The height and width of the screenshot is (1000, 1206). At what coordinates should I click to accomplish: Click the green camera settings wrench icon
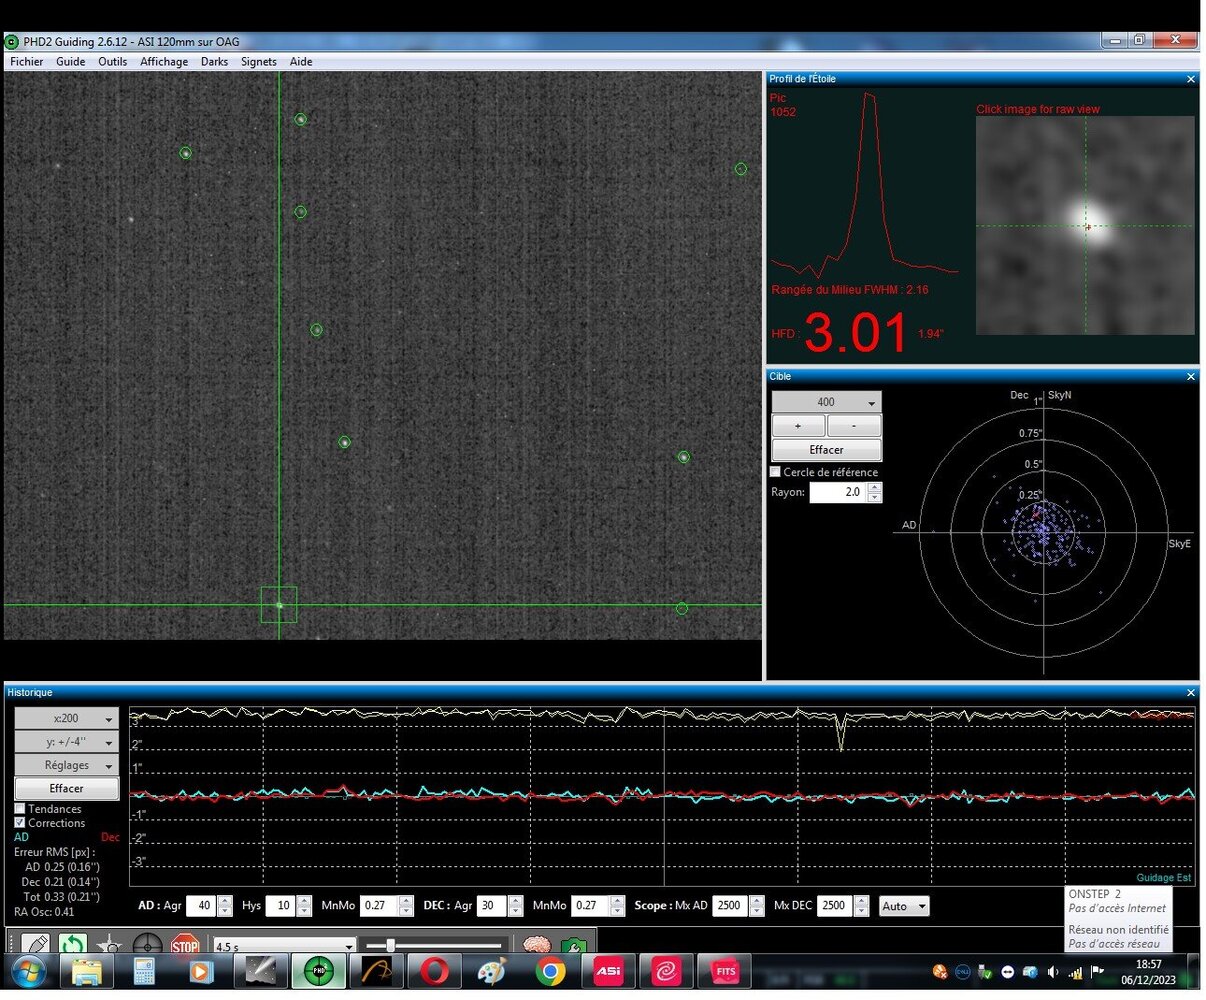573,945
